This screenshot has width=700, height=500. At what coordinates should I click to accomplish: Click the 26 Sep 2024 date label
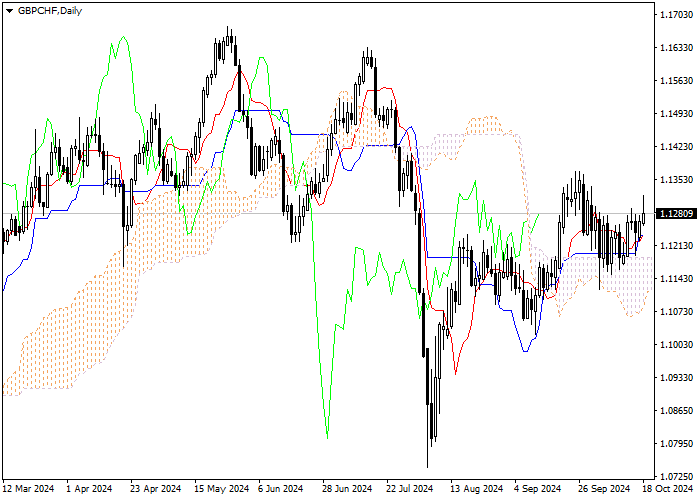click(x=604, y=489)
